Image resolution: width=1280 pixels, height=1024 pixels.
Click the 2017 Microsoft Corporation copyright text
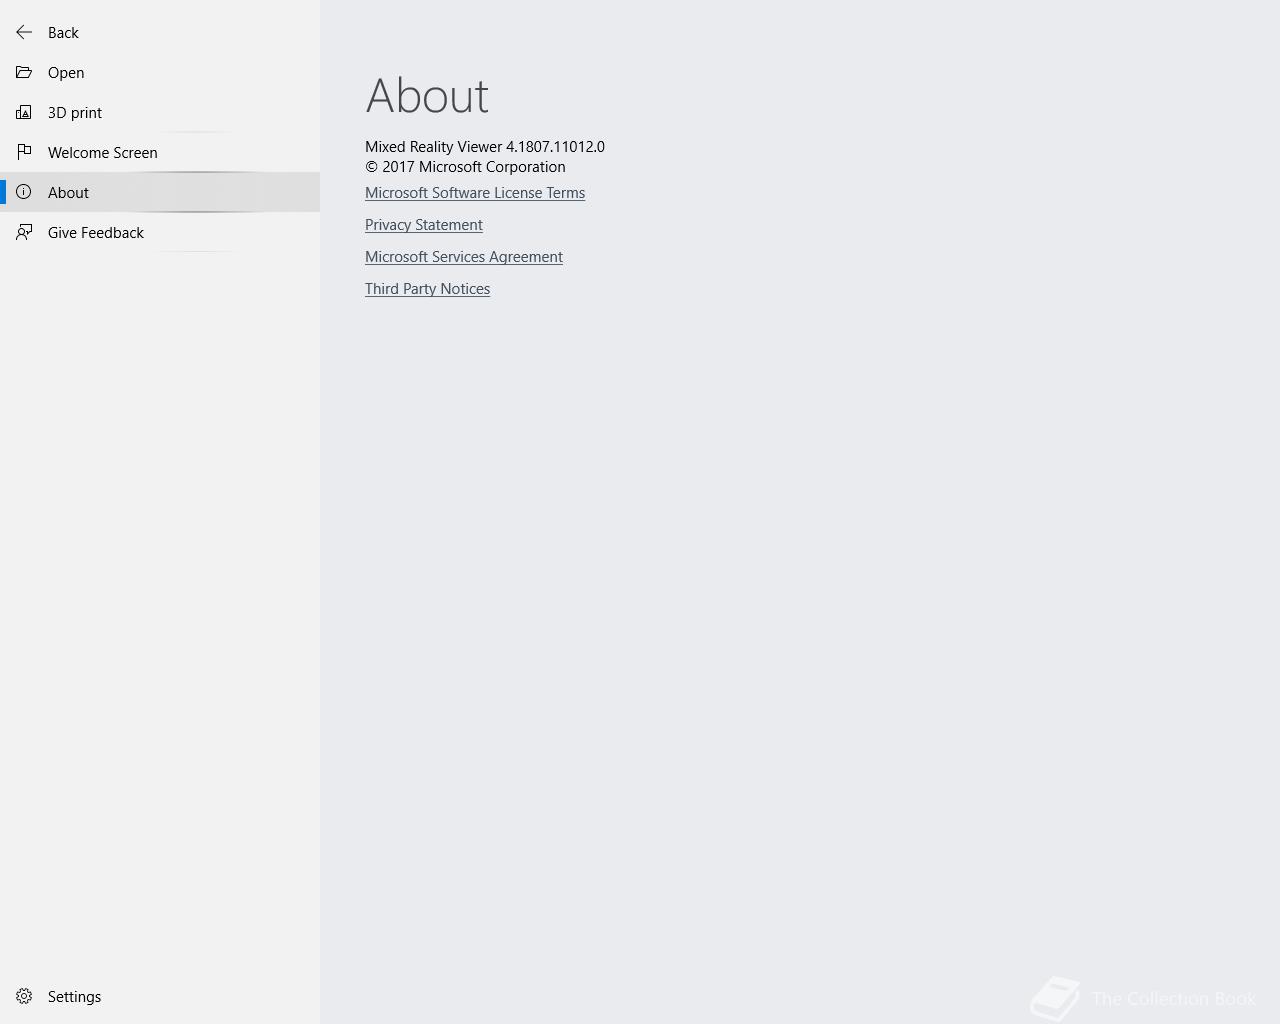[x=465, y=167]
